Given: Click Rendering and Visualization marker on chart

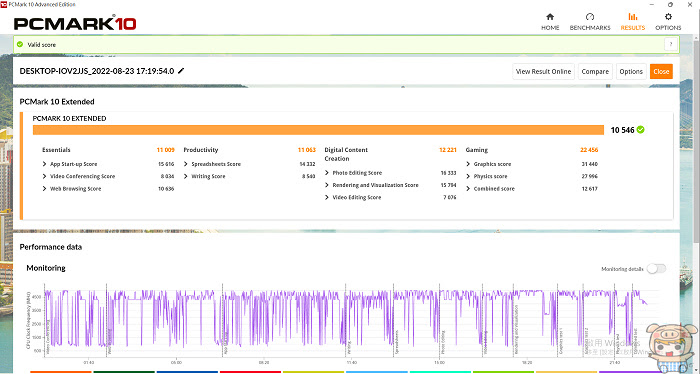Looking at the screenshot, I should (x=517, y=329).
